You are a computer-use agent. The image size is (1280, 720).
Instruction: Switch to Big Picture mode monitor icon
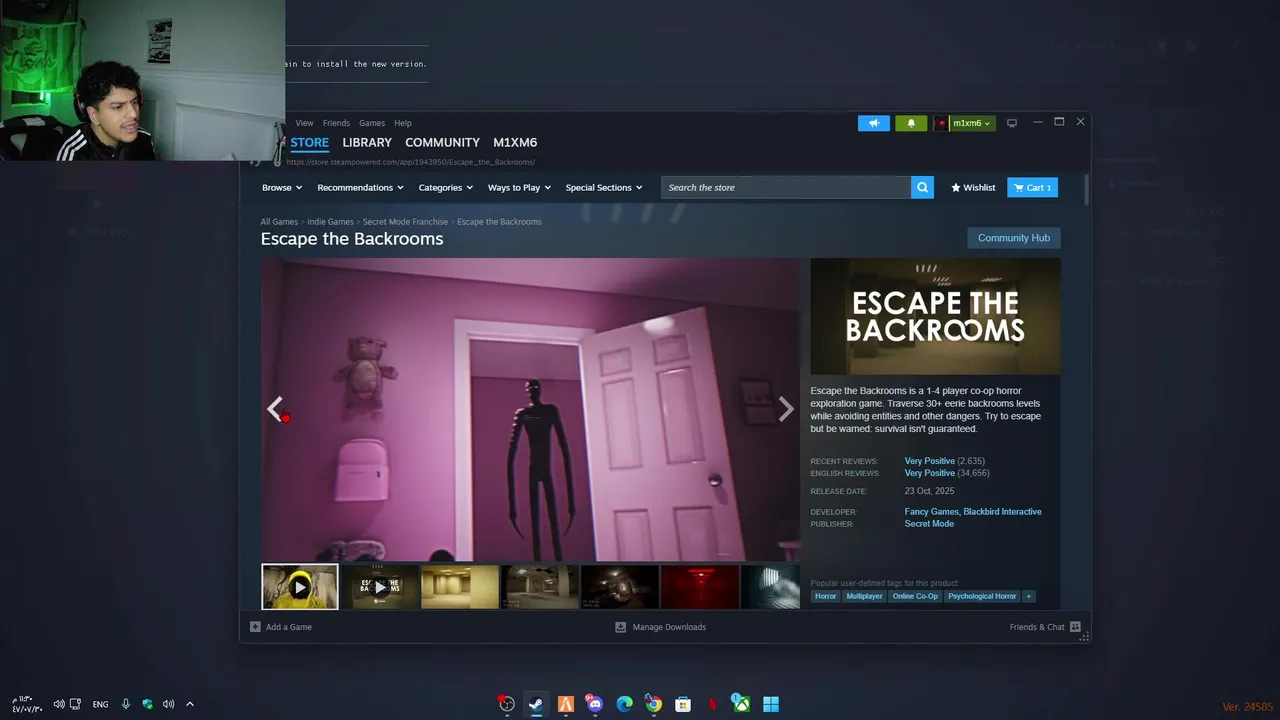click(1012, 123)
